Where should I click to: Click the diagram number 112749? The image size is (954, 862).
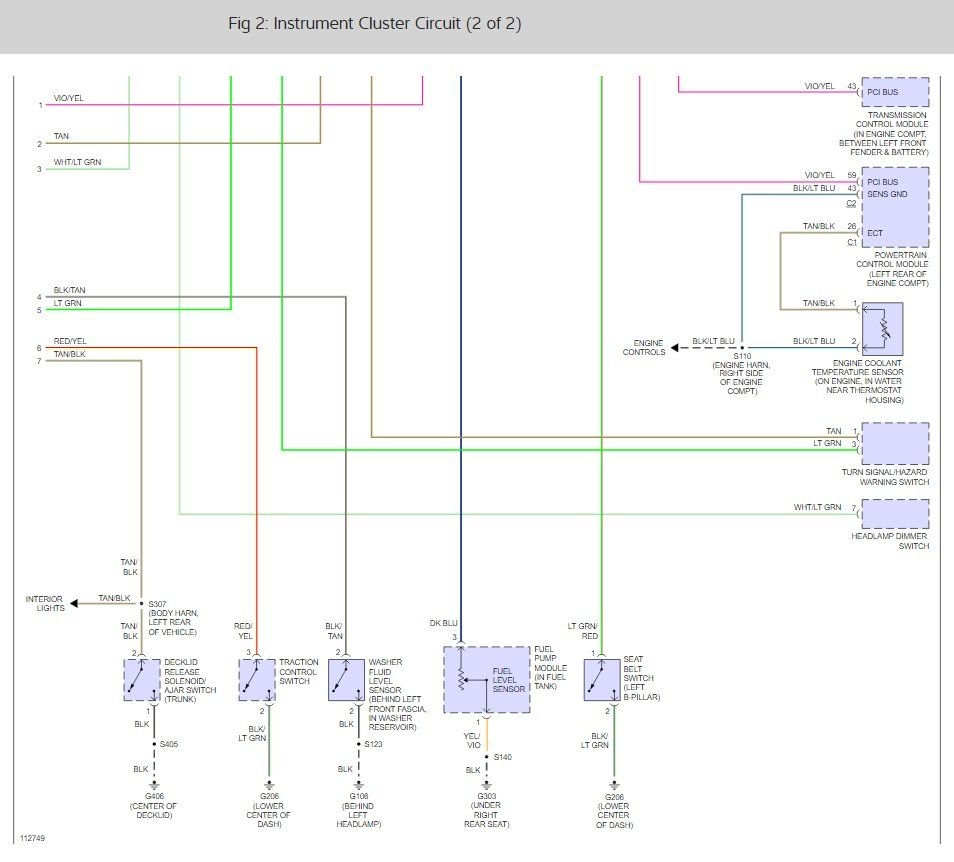coord(32,838)
